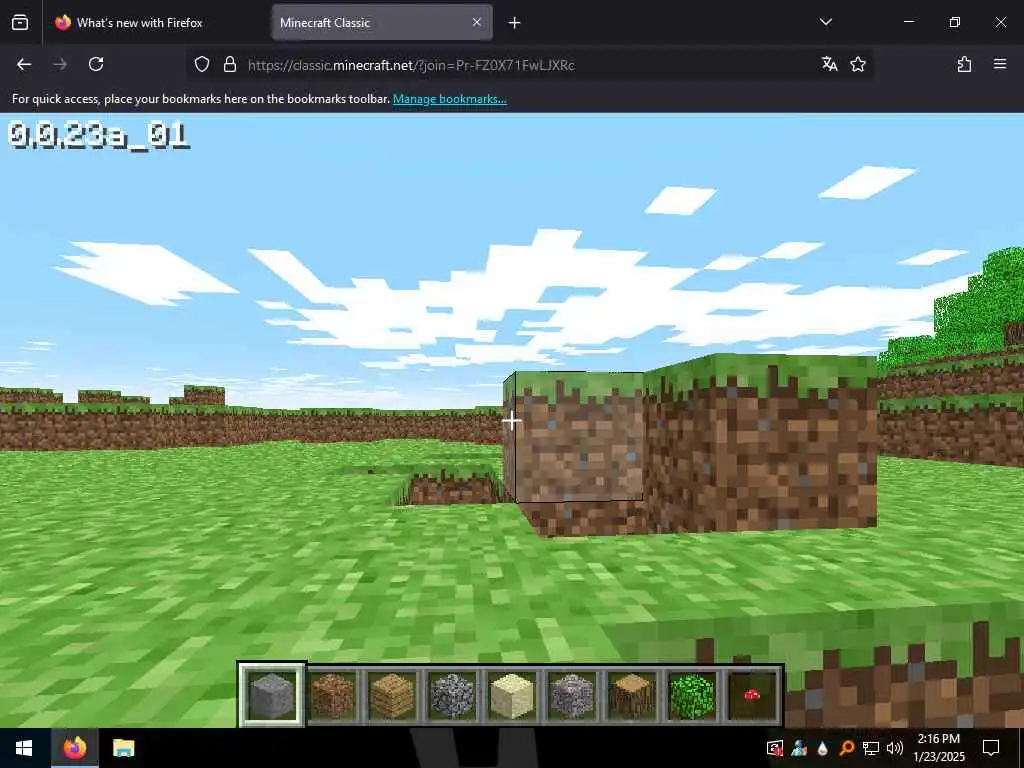Click the speaker volume tray icon

pyautogui.click(x=894, y=748)
